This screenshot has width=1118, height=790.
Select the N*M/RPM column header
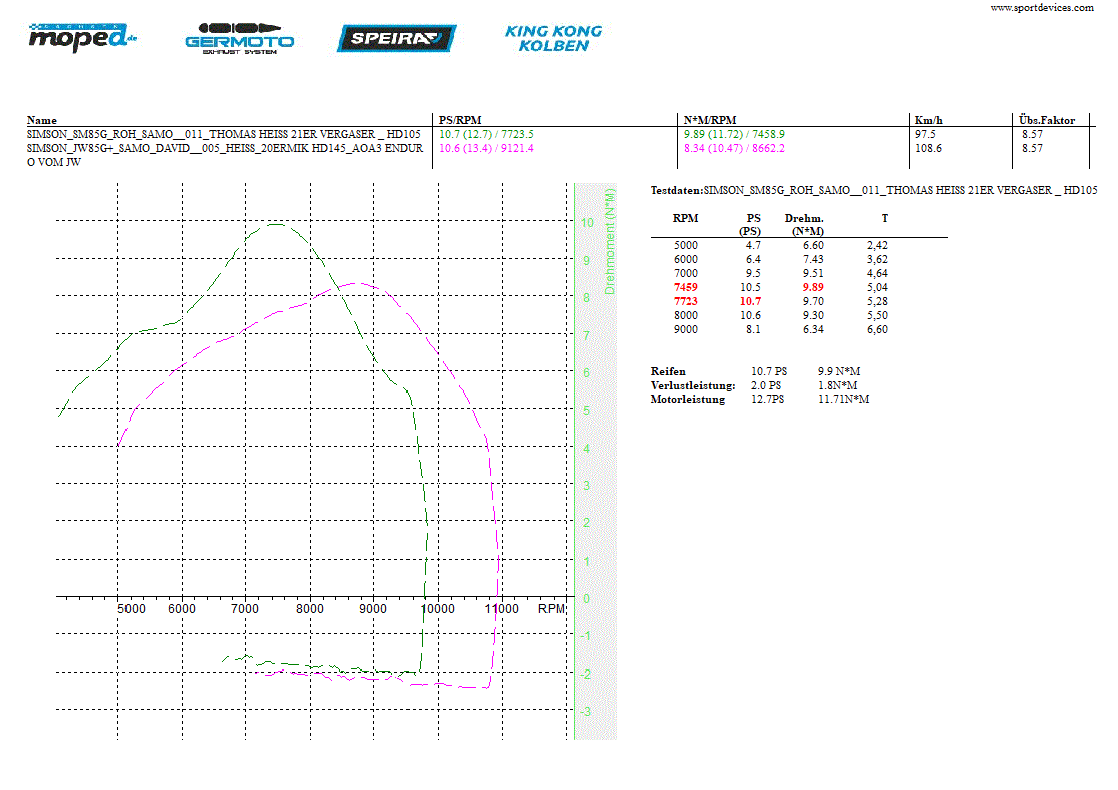click(709, 120)
